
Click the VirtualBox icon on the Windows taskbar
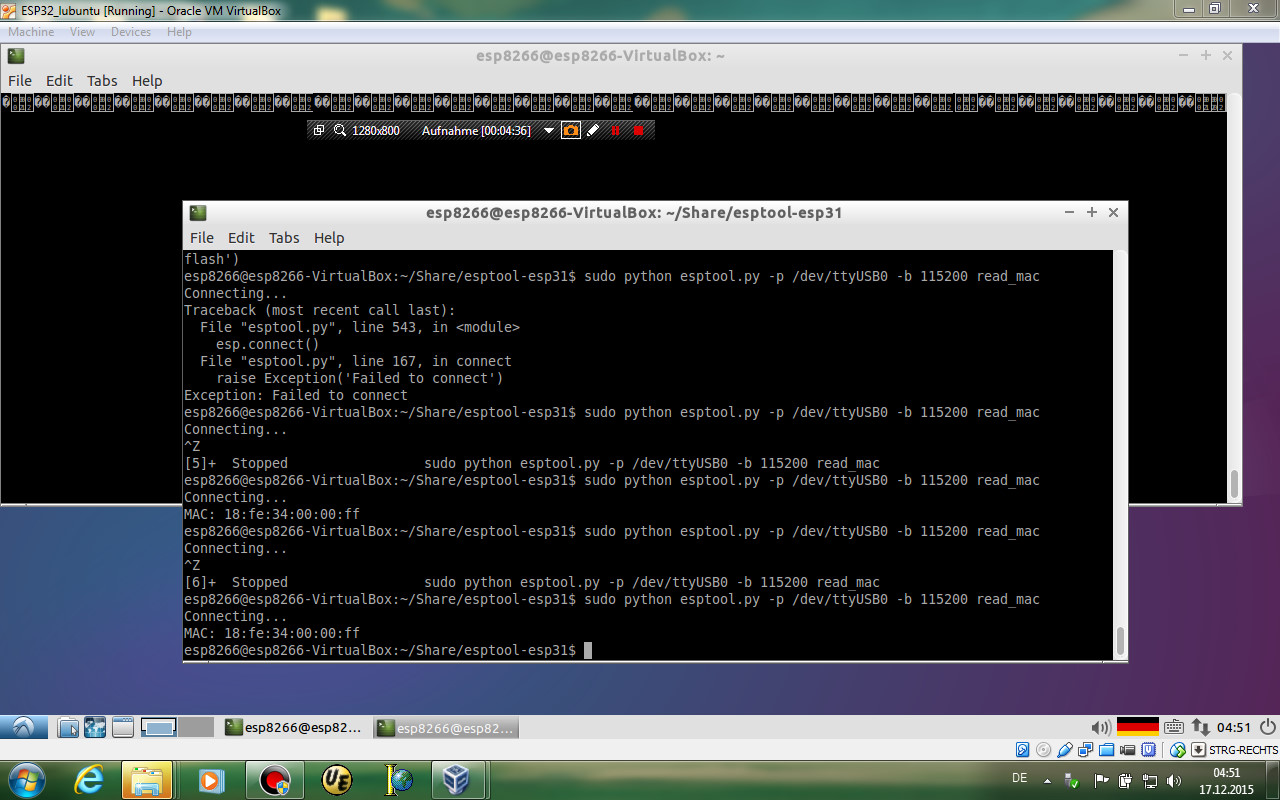[457, 779]
